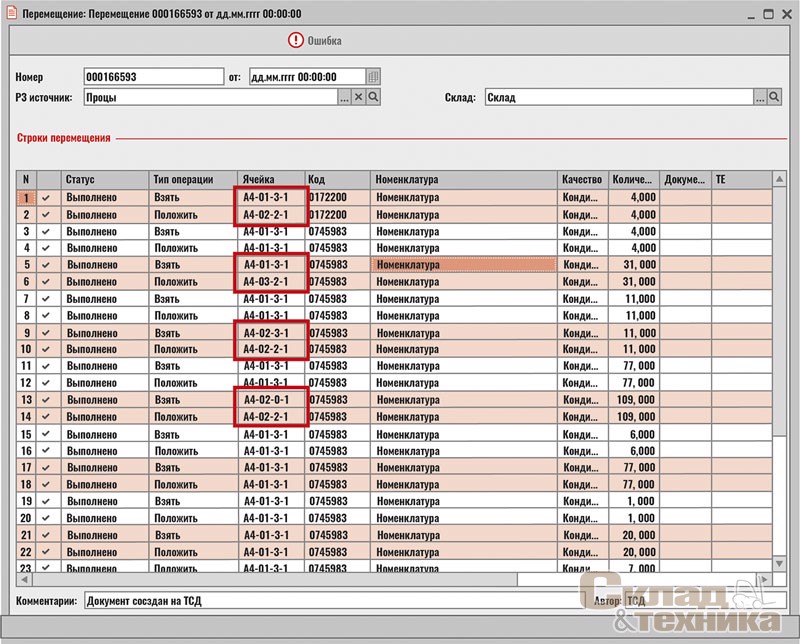Clear the РЗ источник field with X
The height and width of the screenshot is (644, 800).
coord(358,97)
